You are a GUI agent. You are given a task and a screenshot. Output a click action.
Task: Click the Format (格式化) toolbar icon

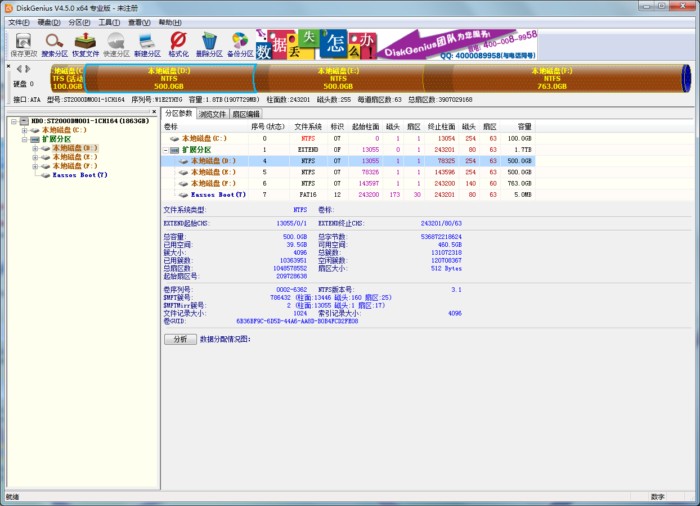coord(178,43)
